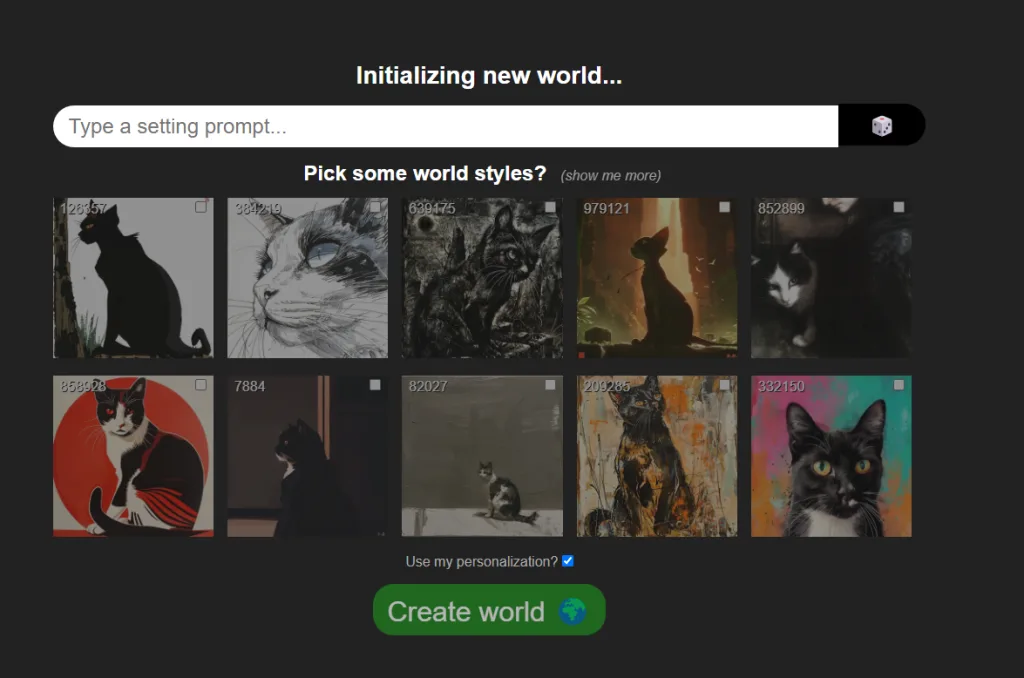Image resolution: width=1024 pixels, height=678 pixels.
Task: Pick the black cat silhouette on white thumbnail
Action: 133,280
